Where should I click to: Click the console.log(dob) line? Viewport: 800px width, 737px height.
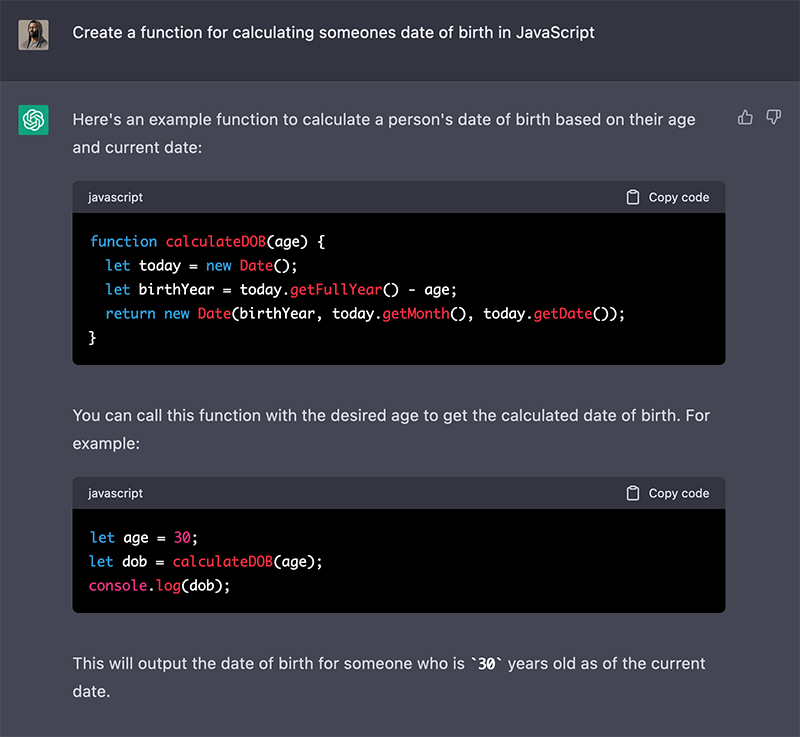click(159, 585)
